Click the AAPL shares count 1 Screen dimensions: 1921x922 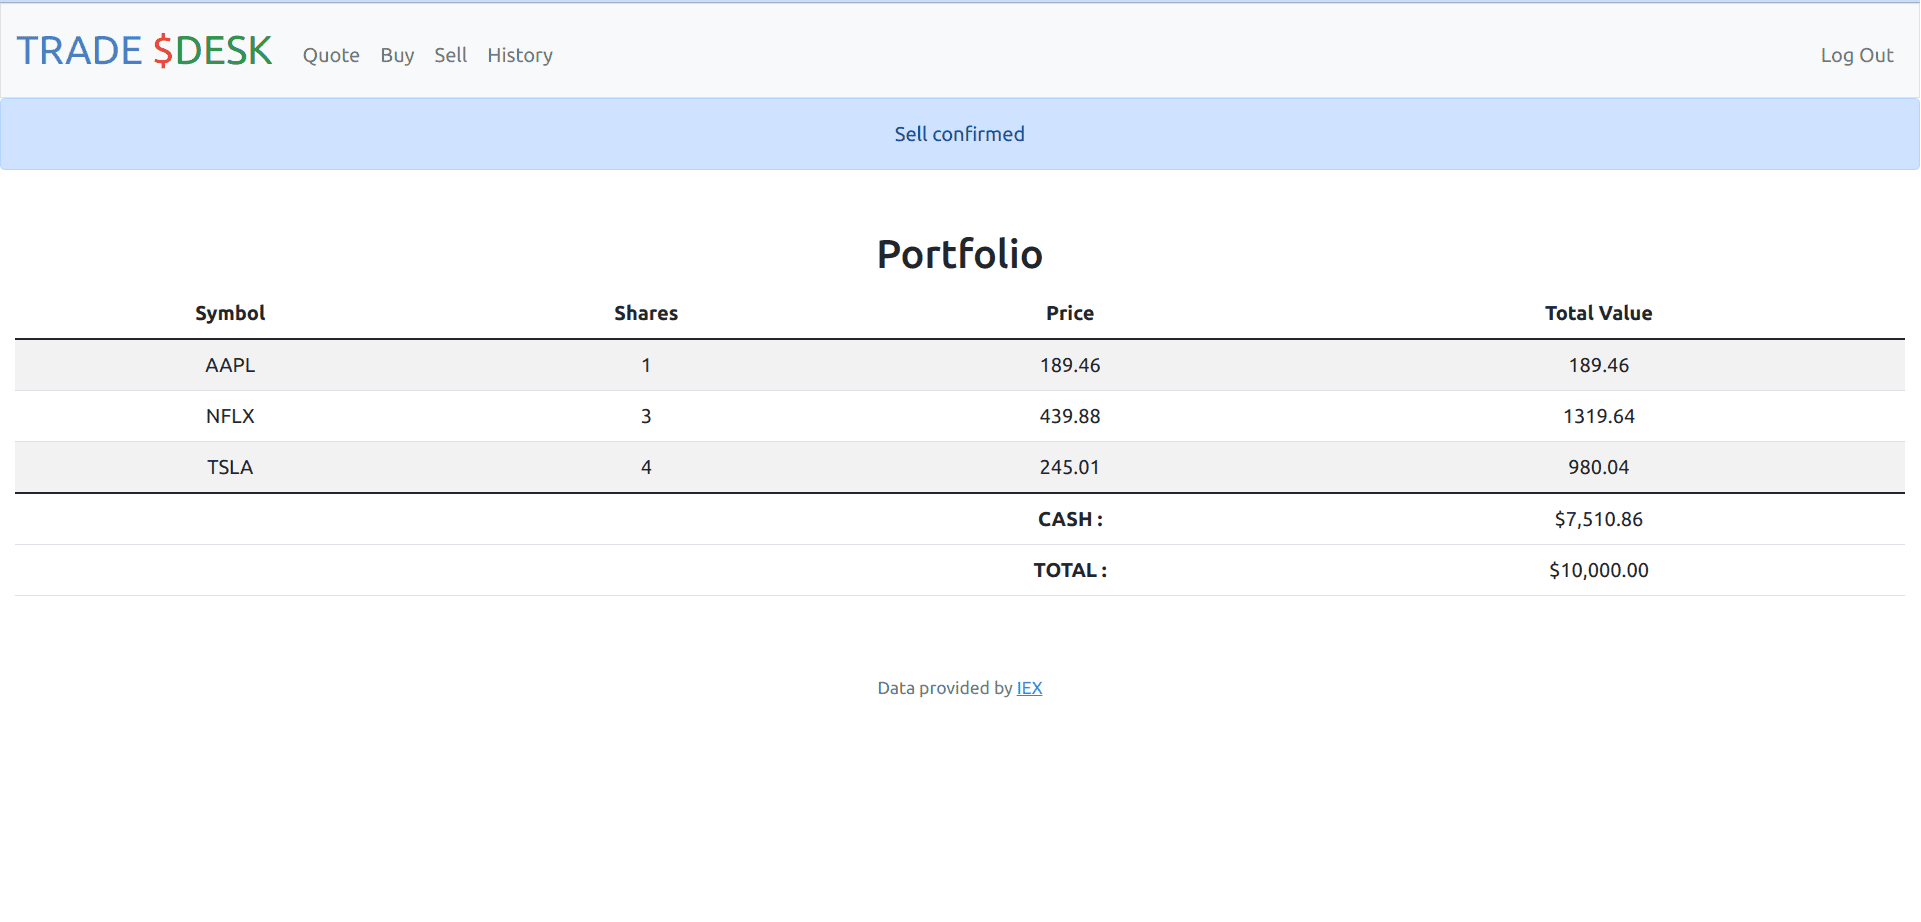tap(646, 365)
